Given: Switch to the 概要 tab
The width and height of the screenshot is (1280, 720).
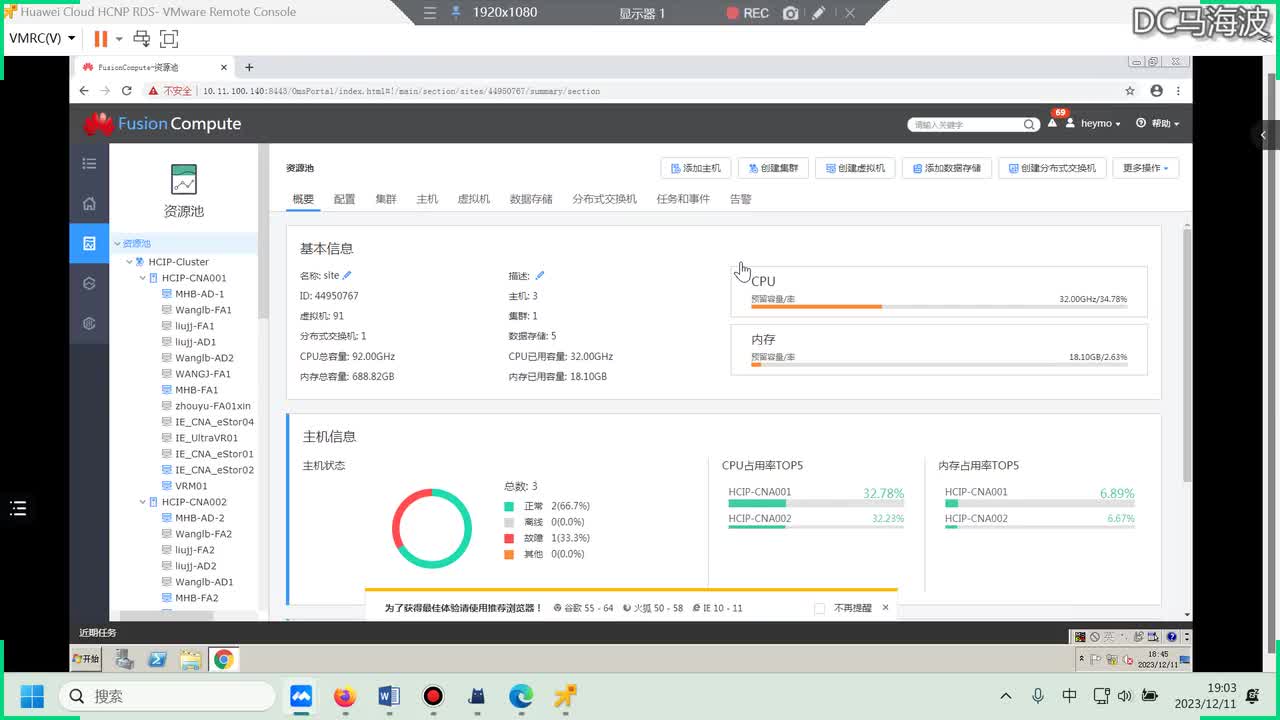Looking at the screenshot, I should pos(303,199).
